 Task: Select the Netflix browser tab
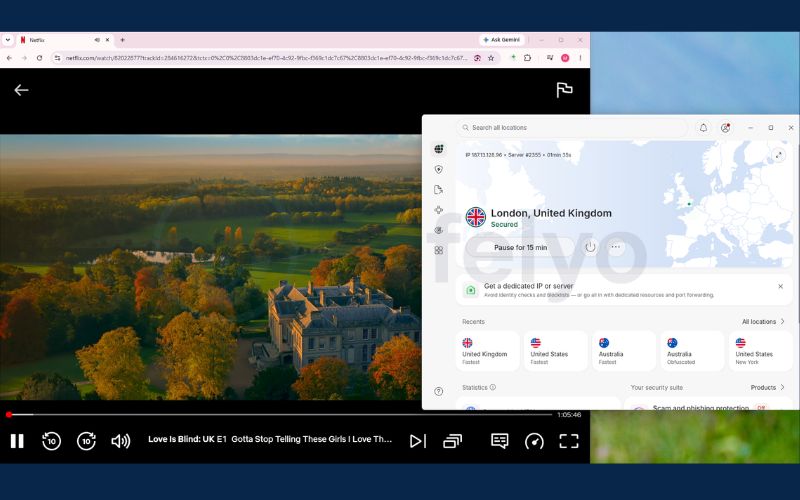click(64, 40)
